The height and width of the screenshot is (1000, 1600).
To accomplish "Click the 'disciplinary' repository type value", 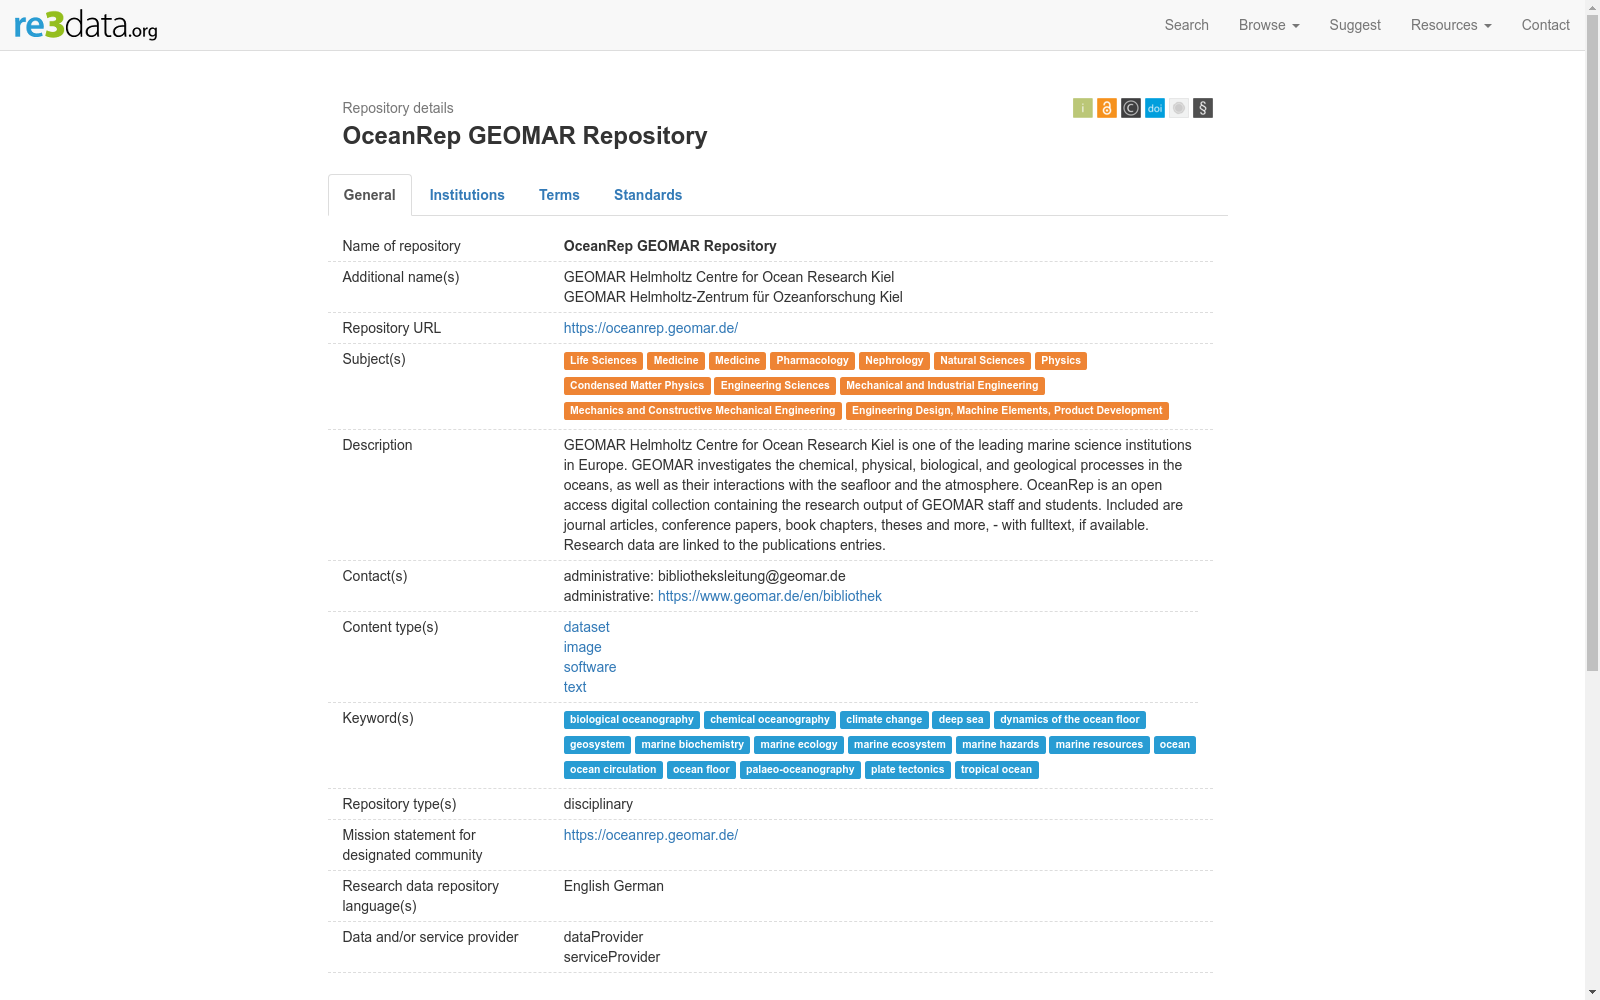I will point(598,804).
